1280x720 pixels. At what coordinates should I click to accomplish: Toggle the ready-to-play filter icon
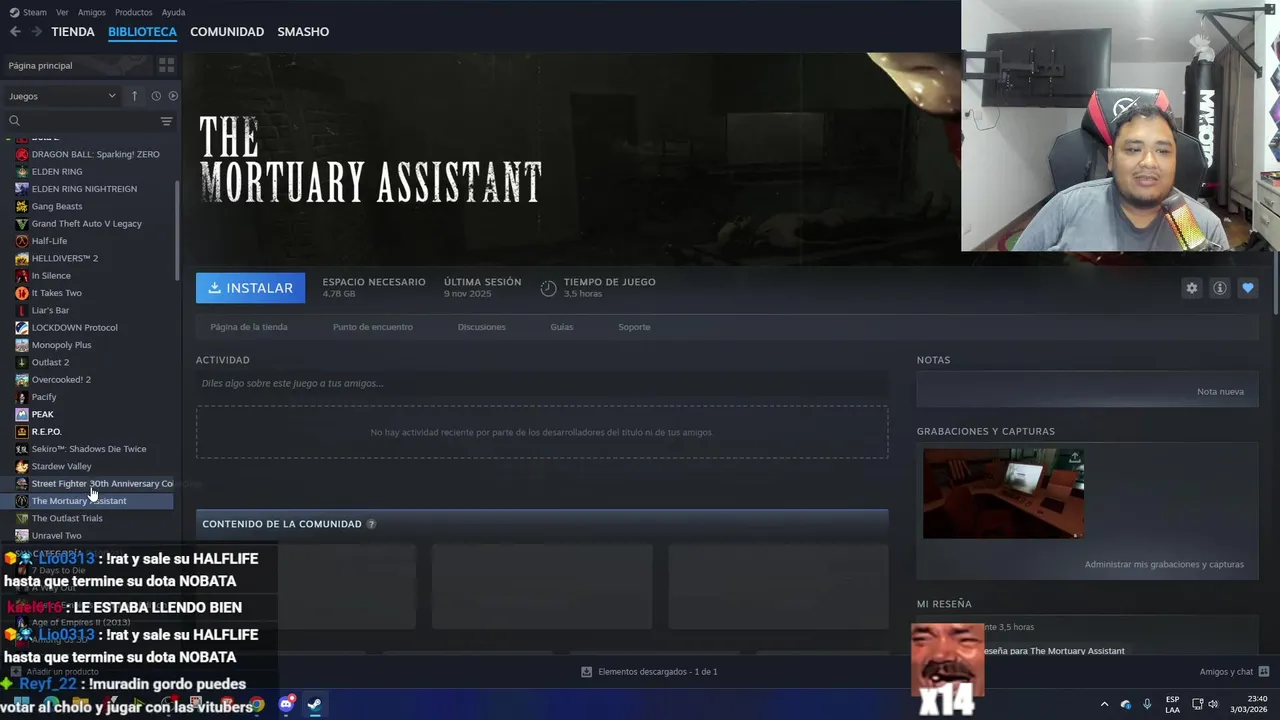[173, 96]
